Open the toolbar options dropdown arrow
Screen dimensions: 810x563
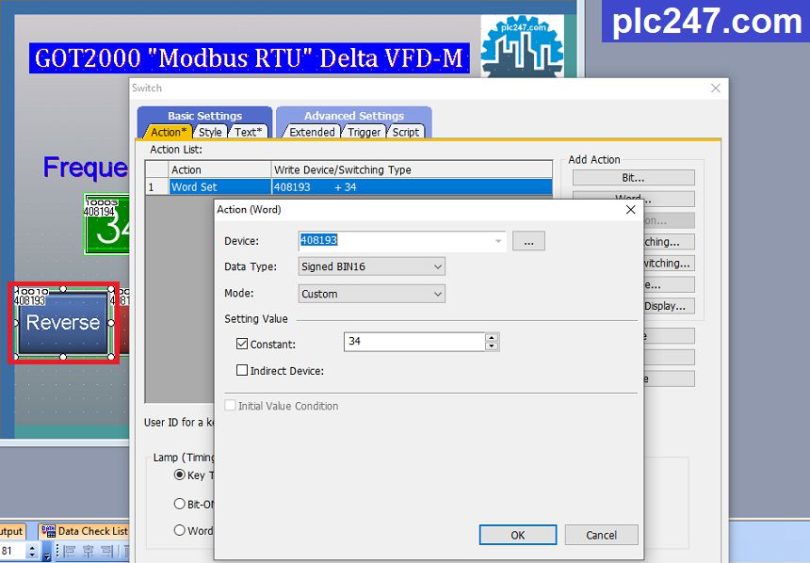[46, 553]
